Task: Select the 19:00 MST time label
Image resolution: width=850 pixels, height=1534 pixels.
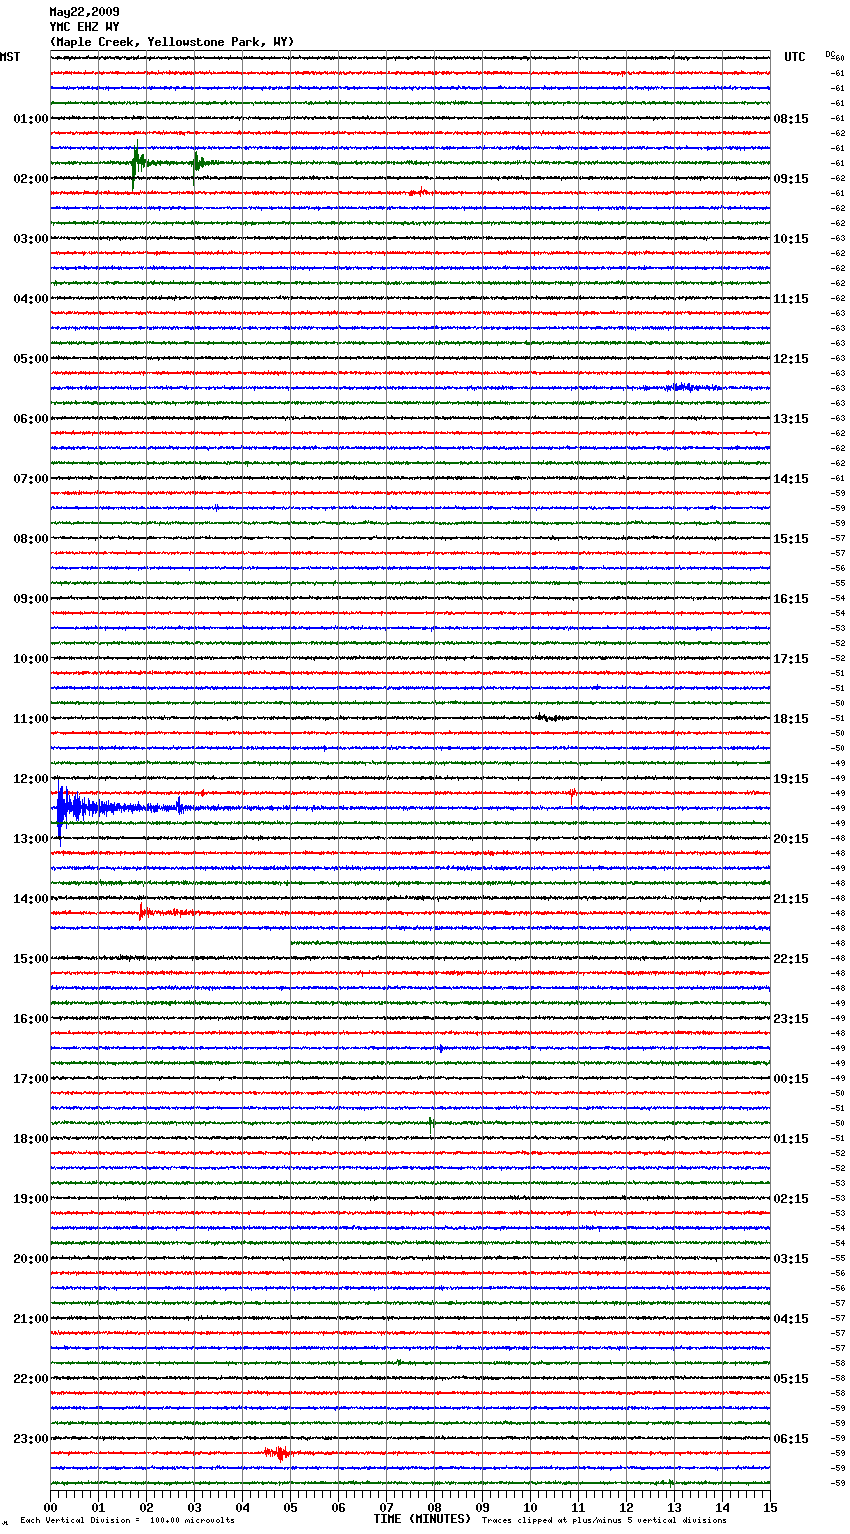Action: pyautogui.click(x=30, y=1199)
